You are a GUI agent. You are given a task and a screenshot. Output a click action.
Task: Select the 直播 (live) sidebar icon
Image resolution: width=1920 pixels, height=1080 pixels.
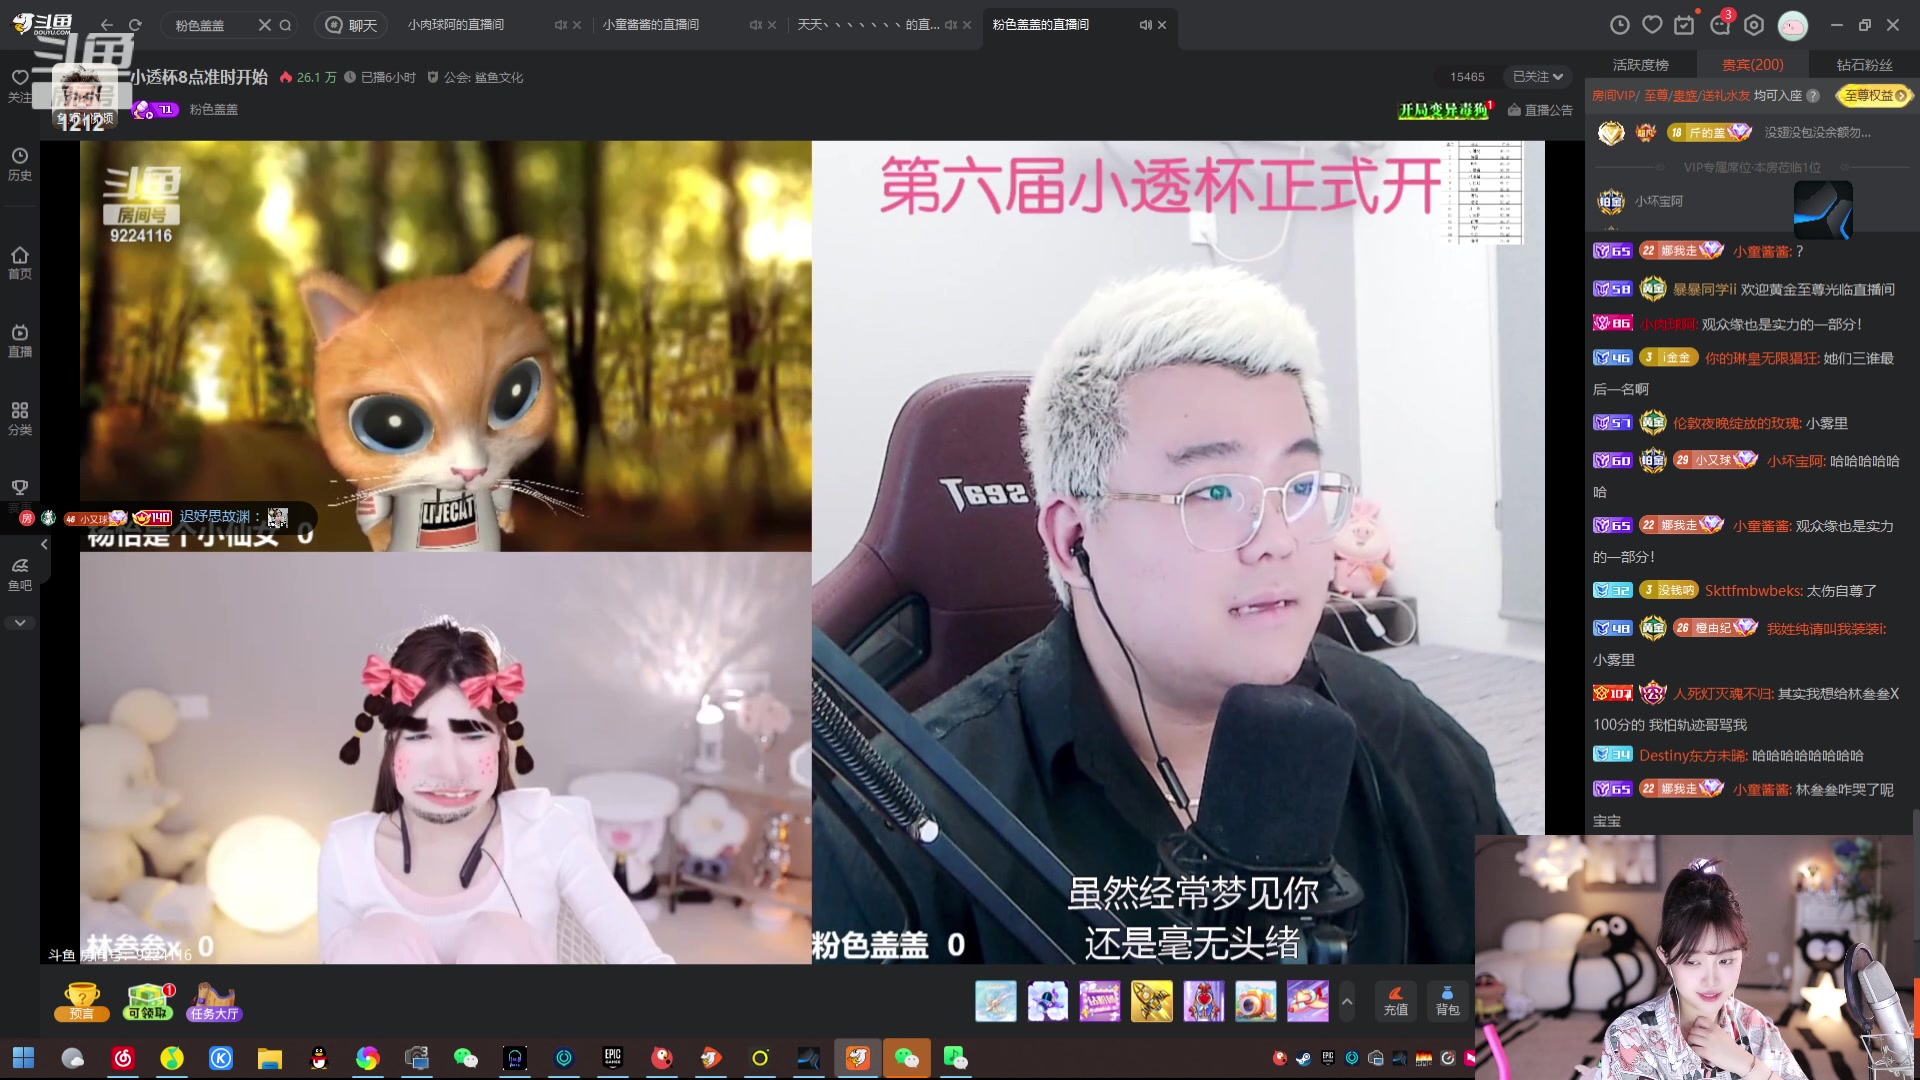[x=20, y=340]
